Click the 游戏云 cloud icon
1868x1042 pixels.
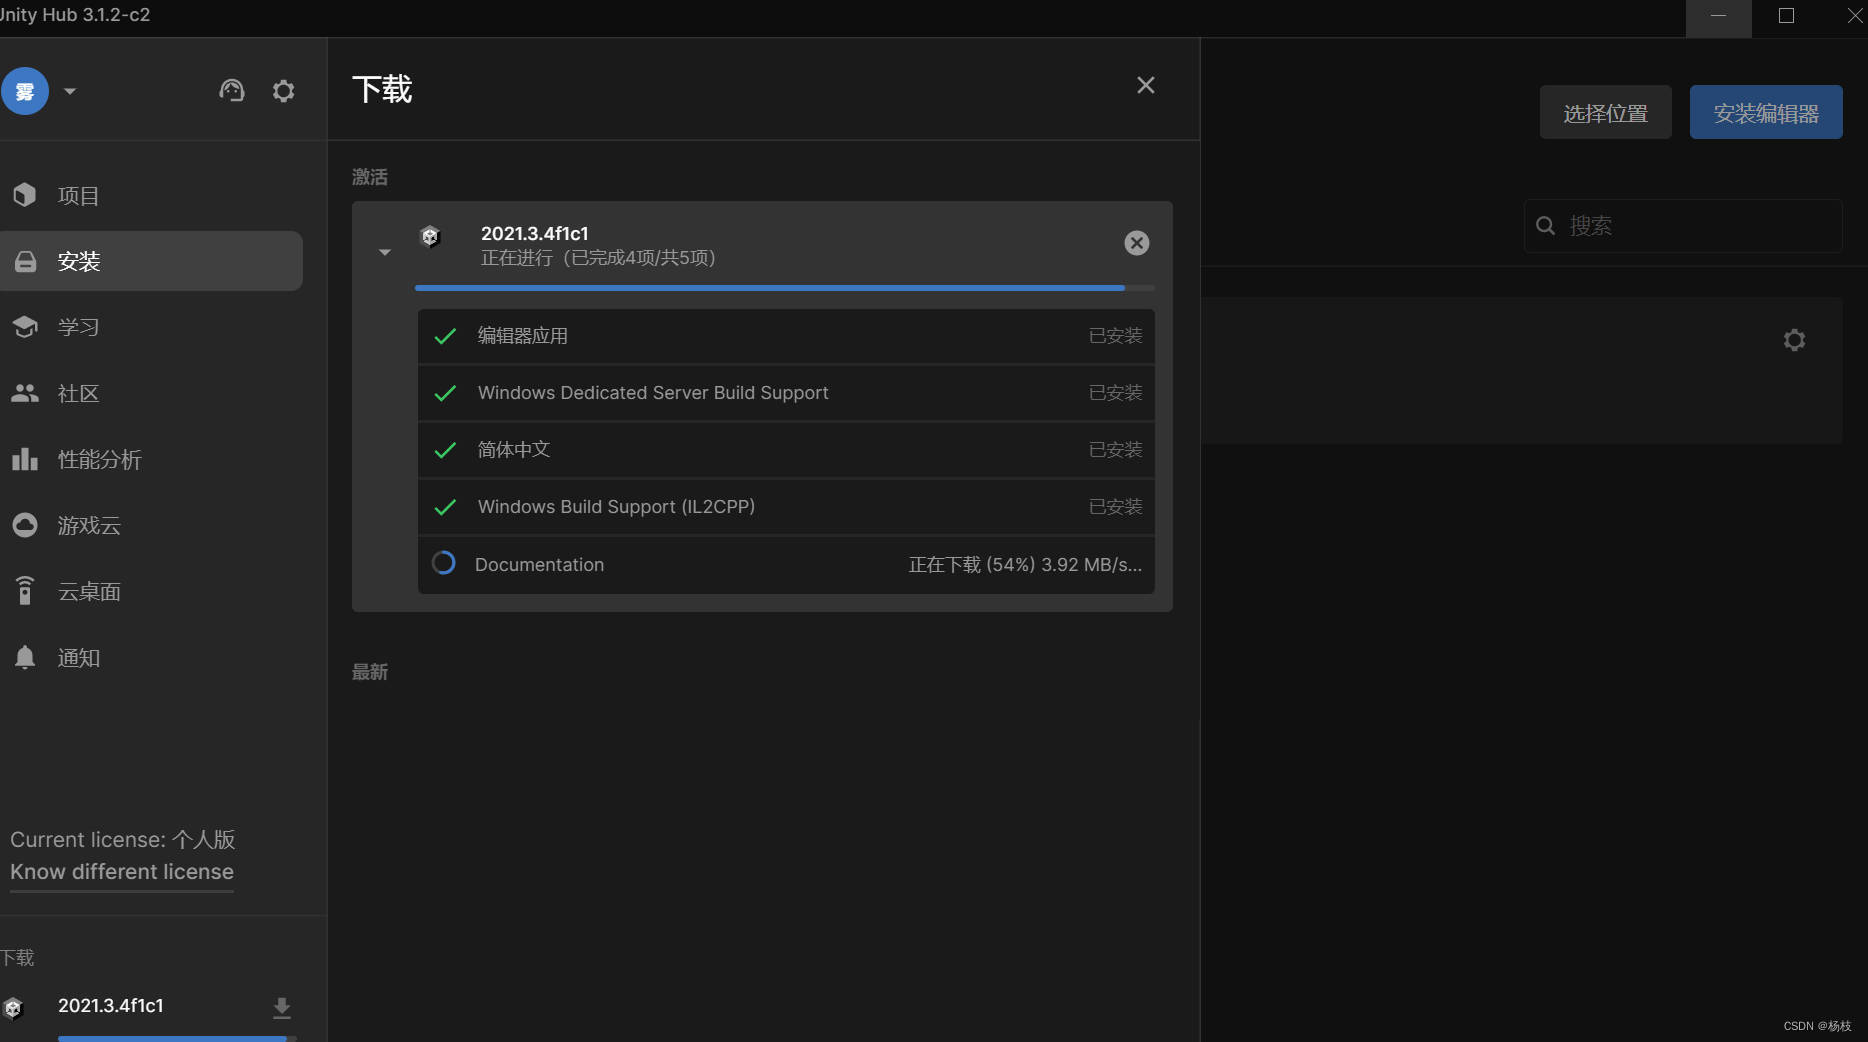click(x=25, y=525)
